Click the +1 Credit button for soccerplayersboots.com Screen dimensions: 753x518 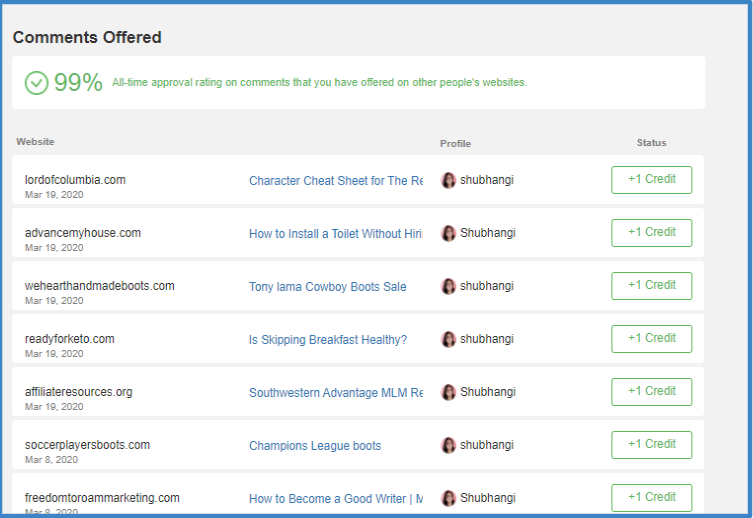tap(652, 445)
